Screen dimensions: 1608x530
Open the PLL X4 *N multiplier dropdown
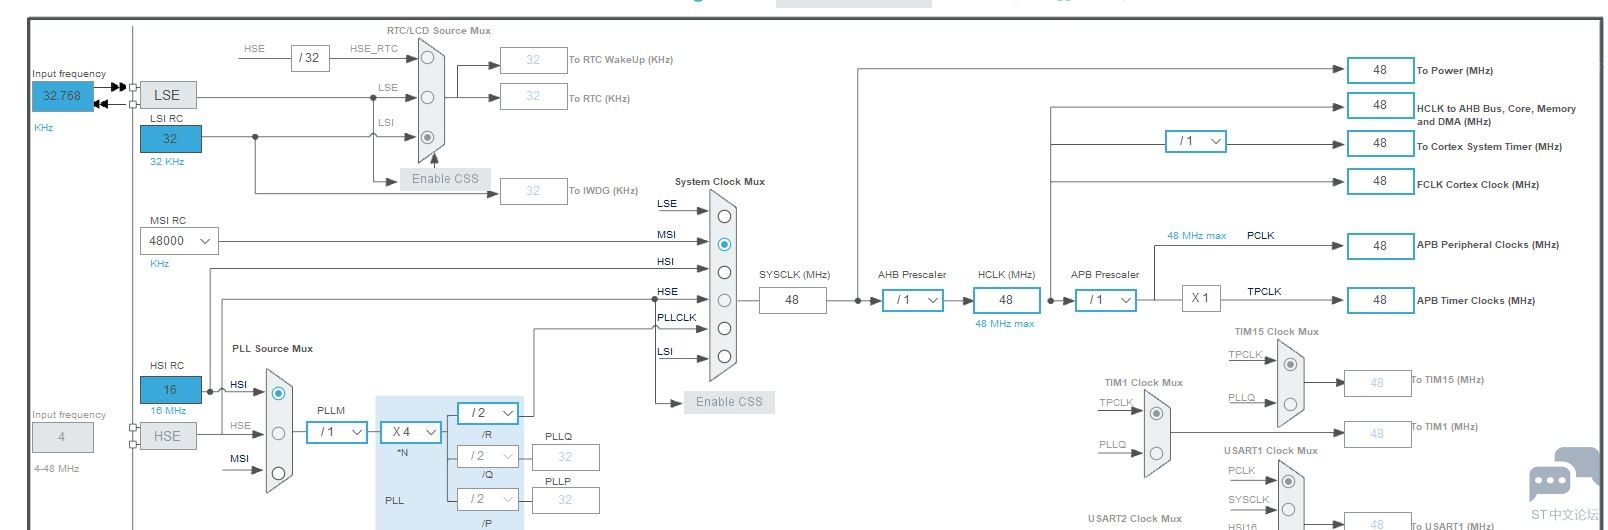[410, 432]
